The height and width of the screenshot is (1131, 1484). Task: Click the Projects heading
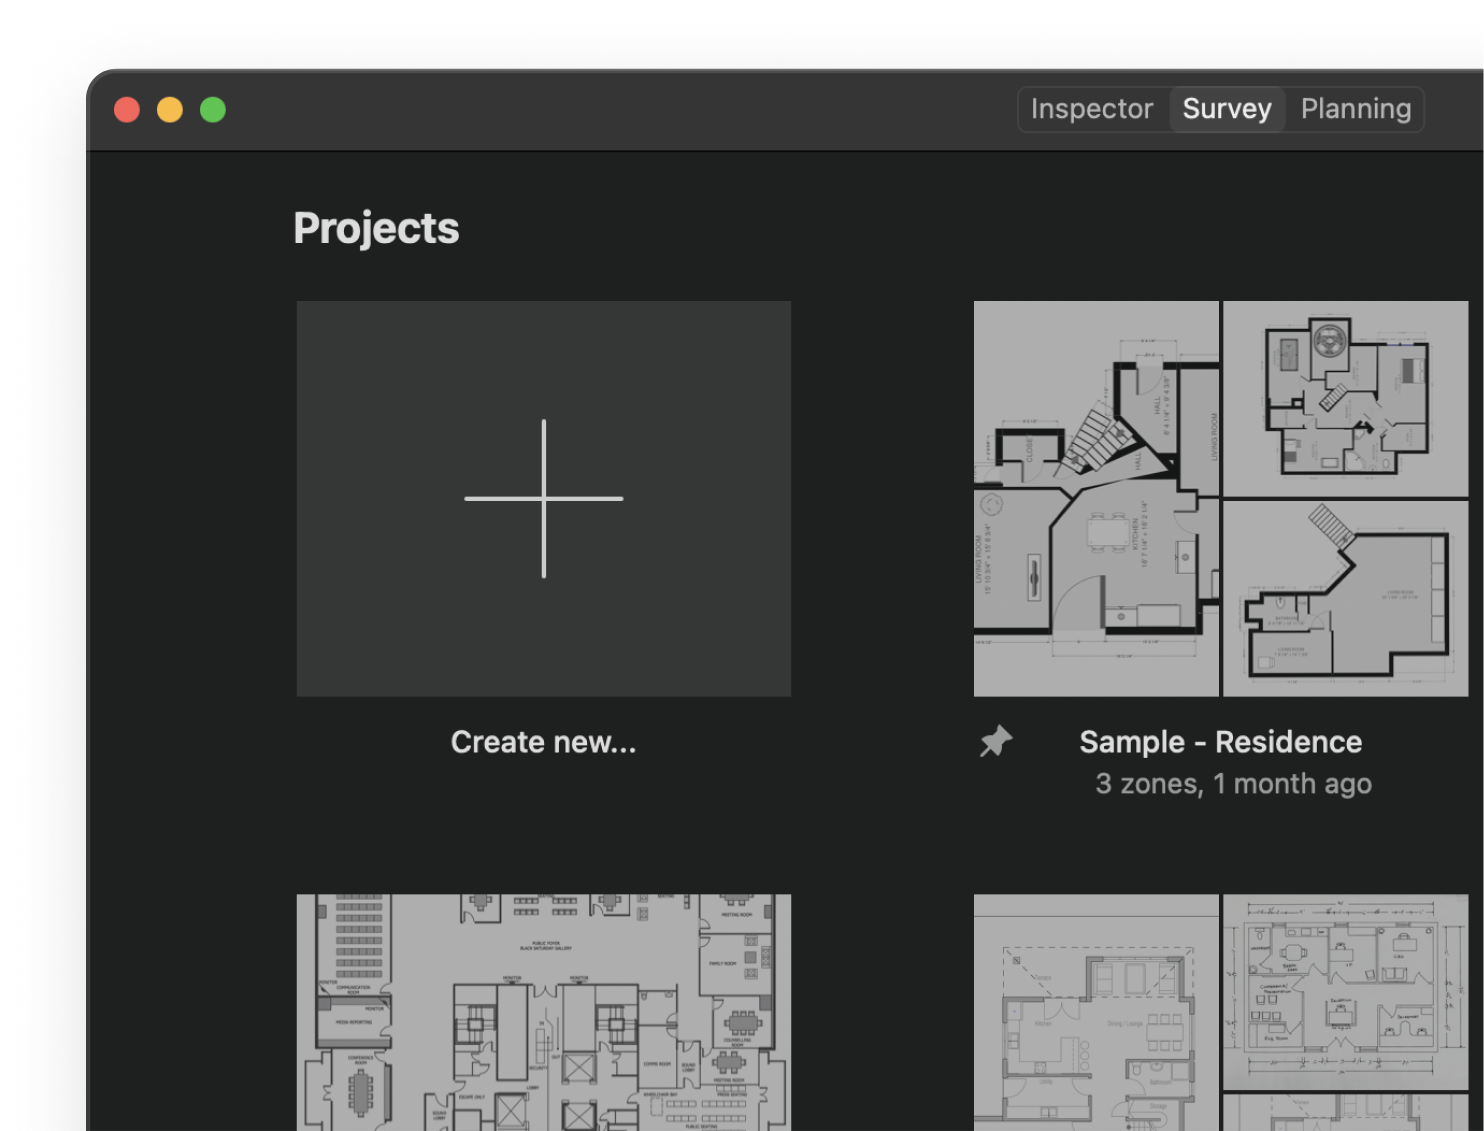pos(376,228)
